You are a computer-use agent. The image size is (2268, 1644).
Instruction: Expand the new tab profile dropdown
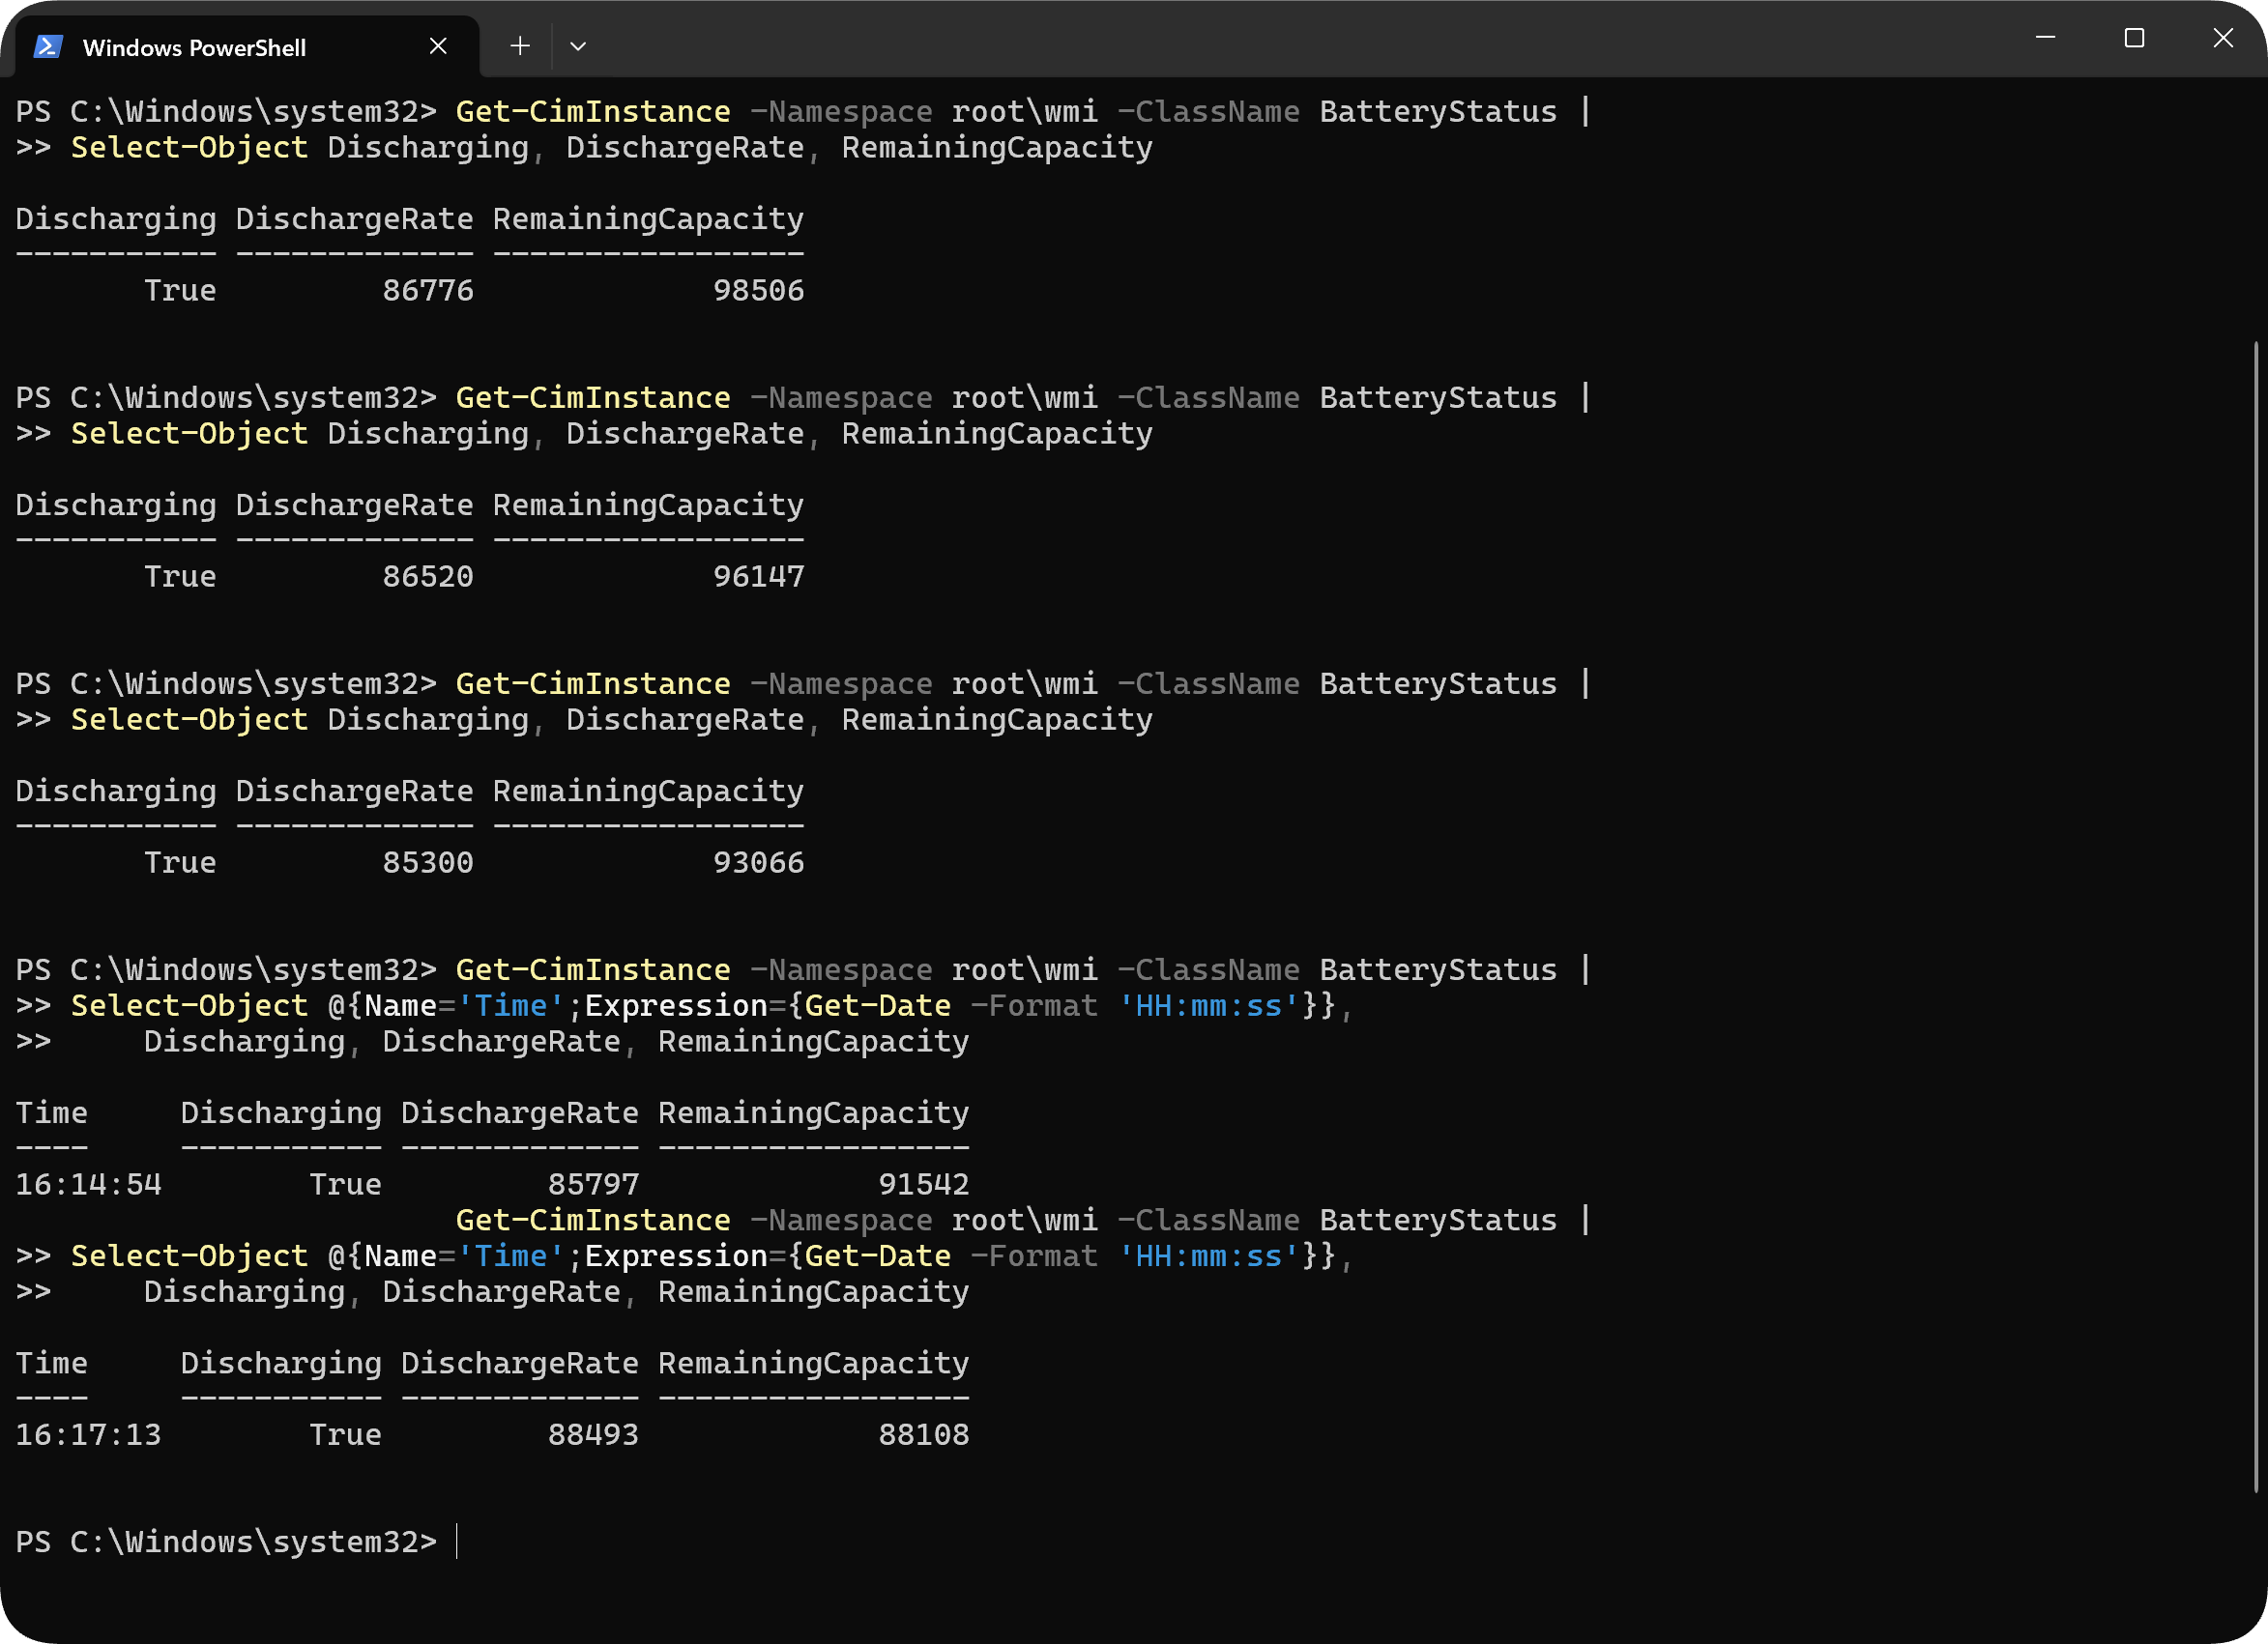(x=578, y=46)
